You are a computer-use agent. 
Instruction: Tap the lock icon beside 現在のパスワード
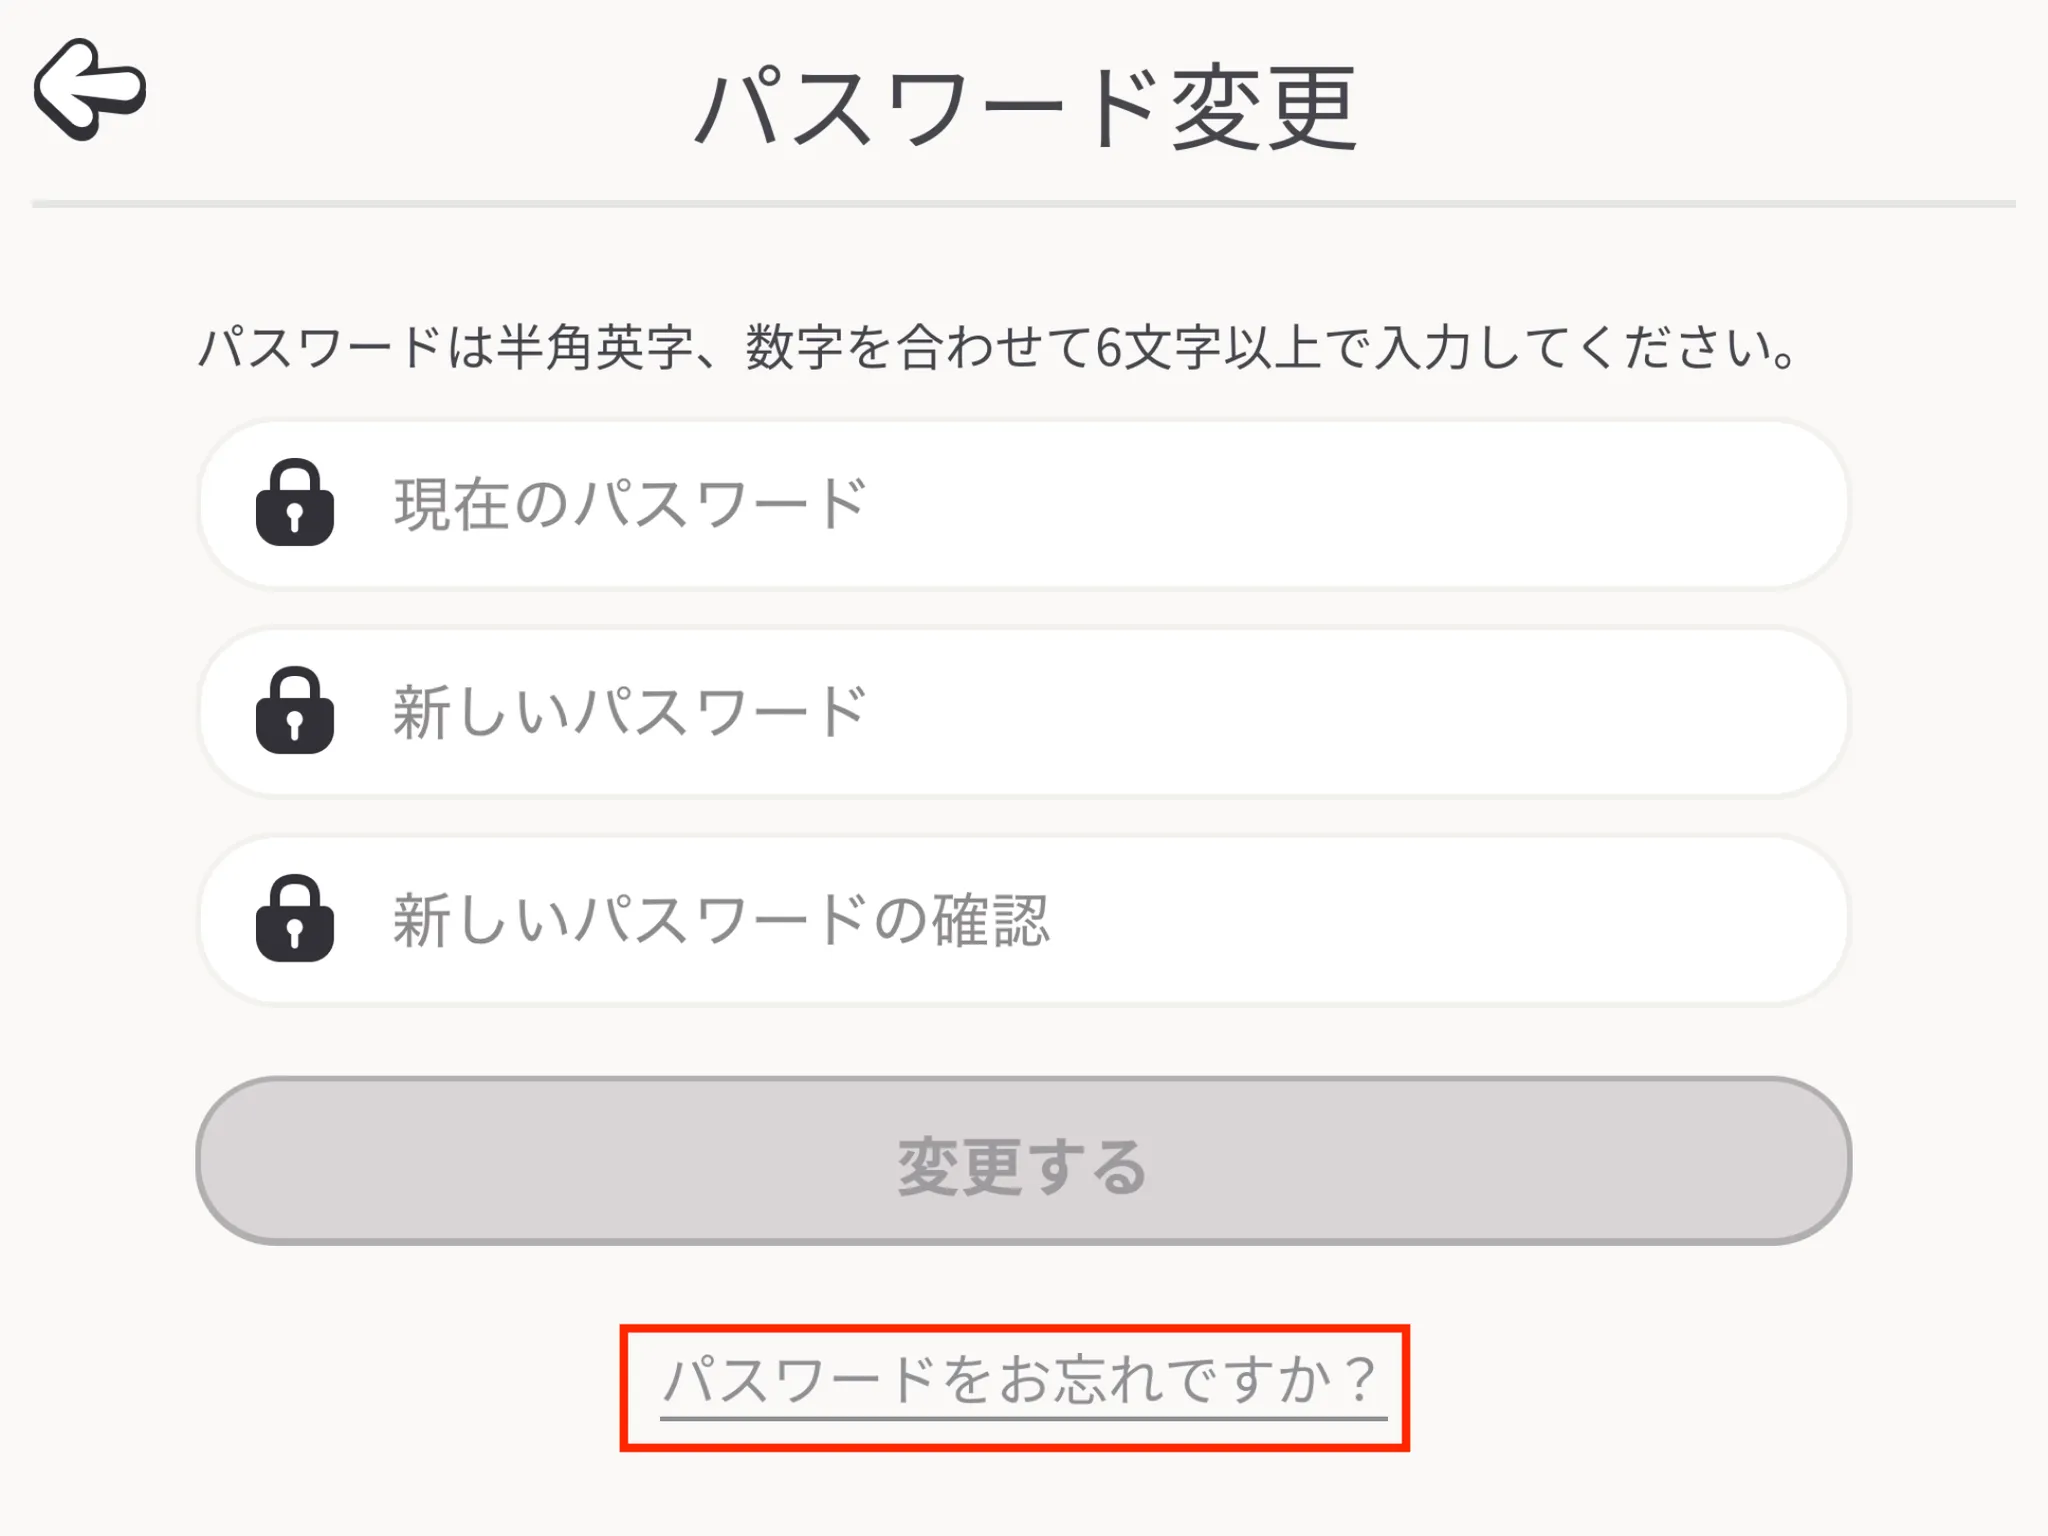point(294,503)
